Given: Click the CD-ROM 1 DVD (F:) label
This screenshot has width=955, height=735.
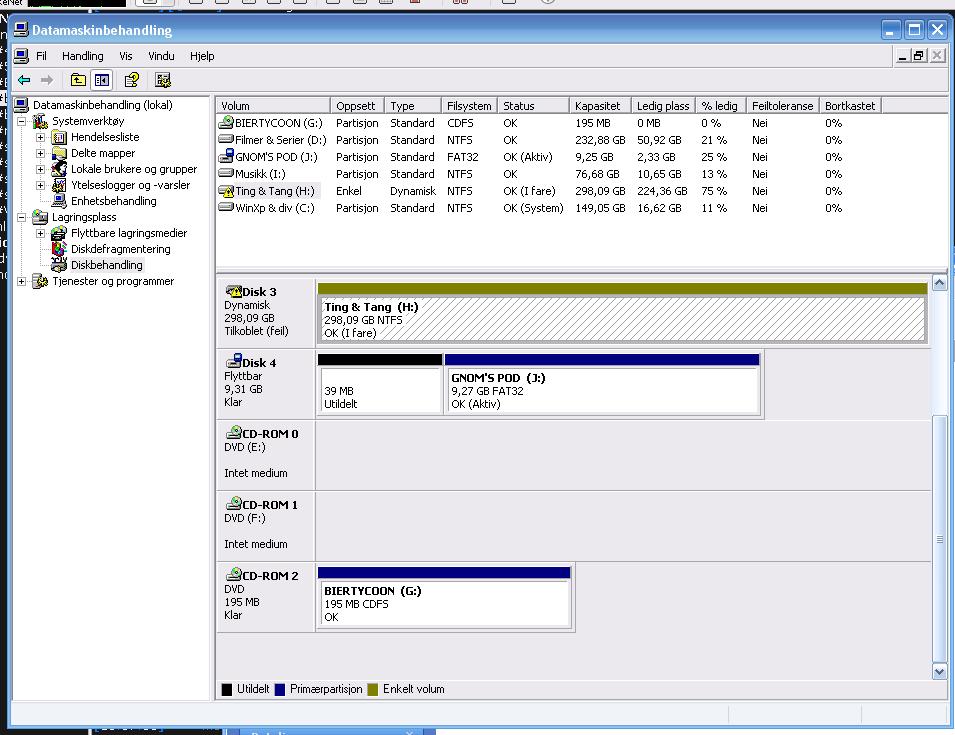Looking at the screenshot, I should click(x=245, y=518).
